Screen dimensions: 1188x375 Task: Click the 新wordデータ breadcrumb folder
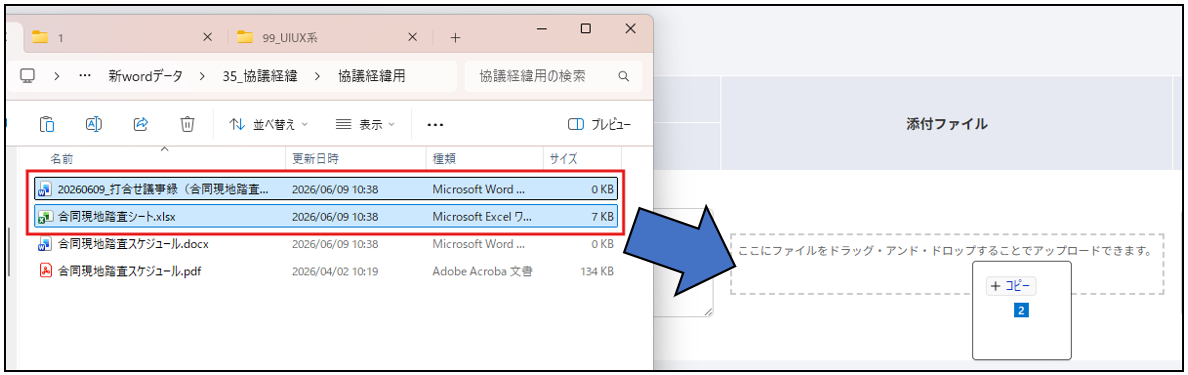click(x=145, y=77)
